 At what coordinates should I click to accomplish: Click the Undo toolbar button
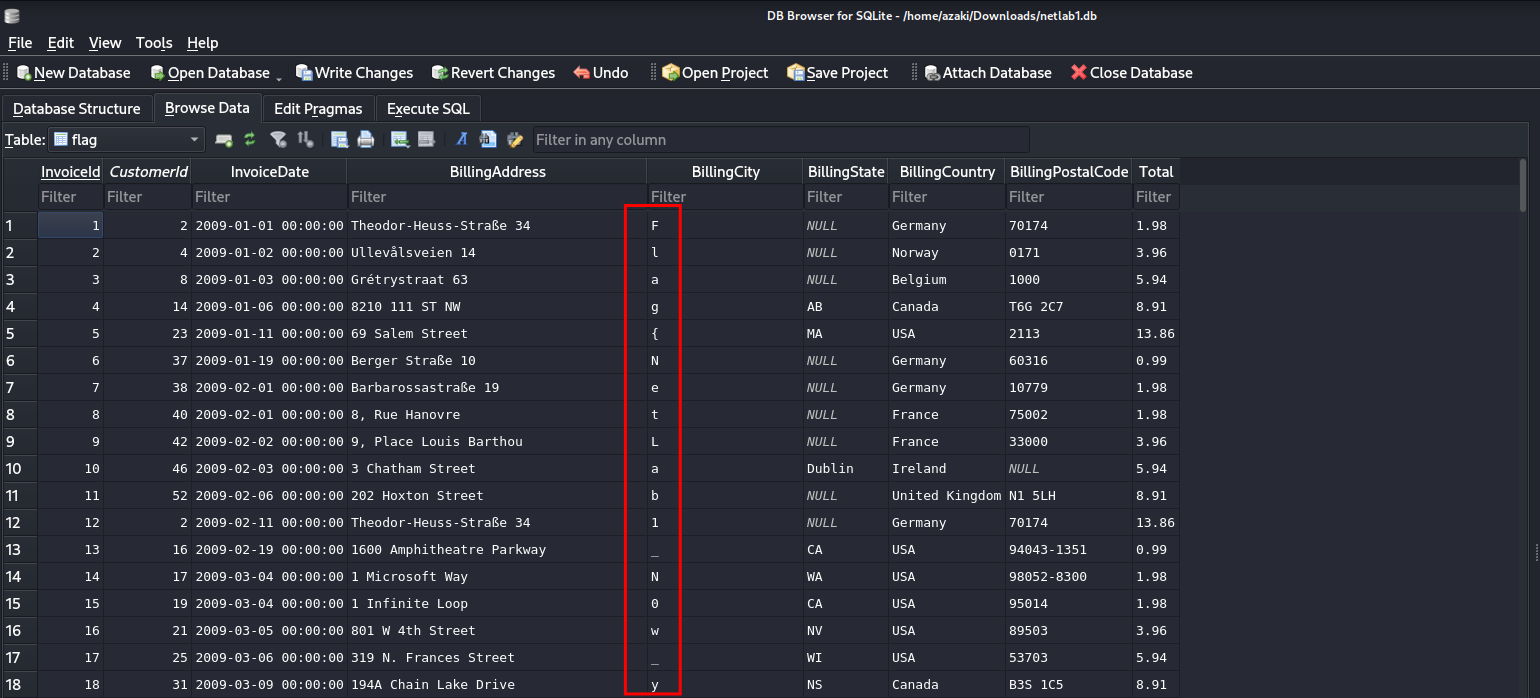click(x=601, y=73)
